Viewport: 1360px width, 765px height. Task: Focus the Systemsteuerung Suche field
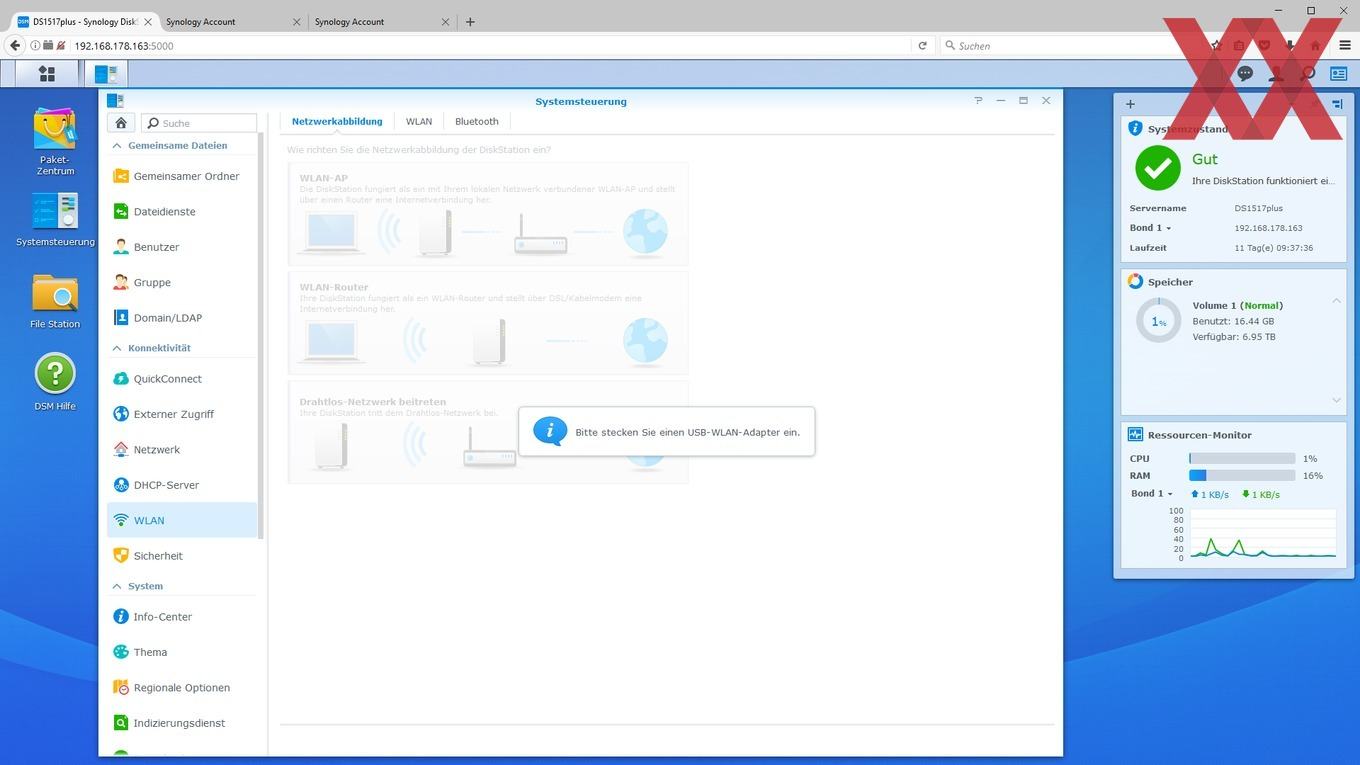pos(199,123)
